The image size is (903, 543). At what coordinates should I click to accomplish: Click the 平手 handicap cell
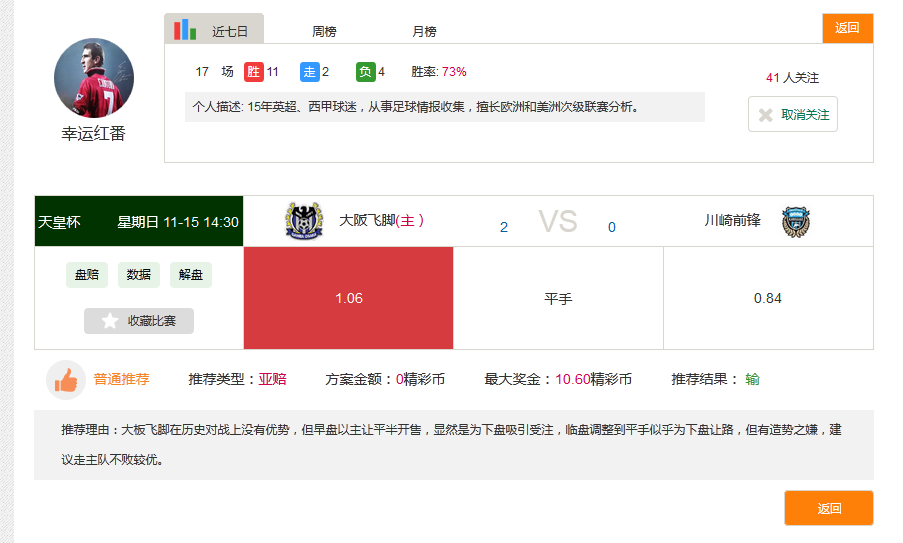click(558, 298)
